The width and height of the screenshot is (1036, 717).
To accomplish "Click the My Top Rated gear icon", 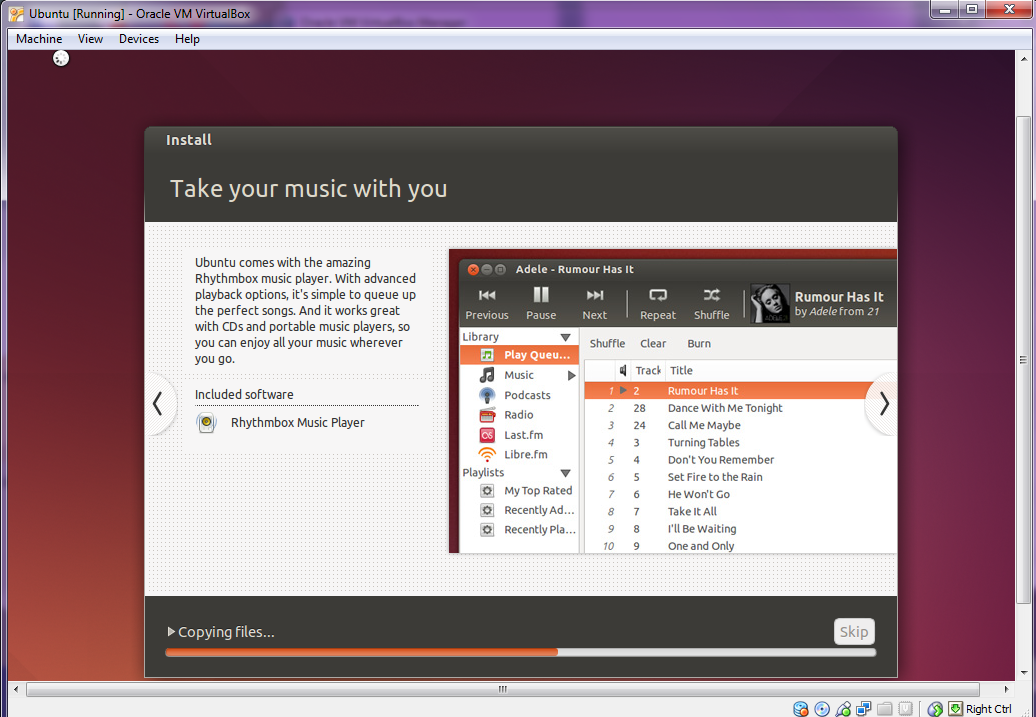I will [x=487, y=491].
